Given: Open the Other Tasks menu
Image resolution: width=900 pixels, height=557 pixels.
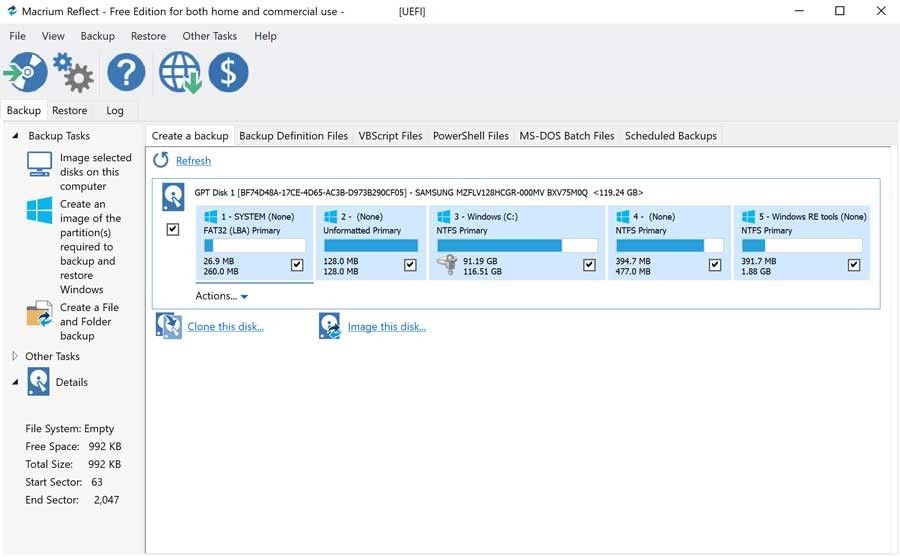Looking at the screenshot, I should point(209,36).
